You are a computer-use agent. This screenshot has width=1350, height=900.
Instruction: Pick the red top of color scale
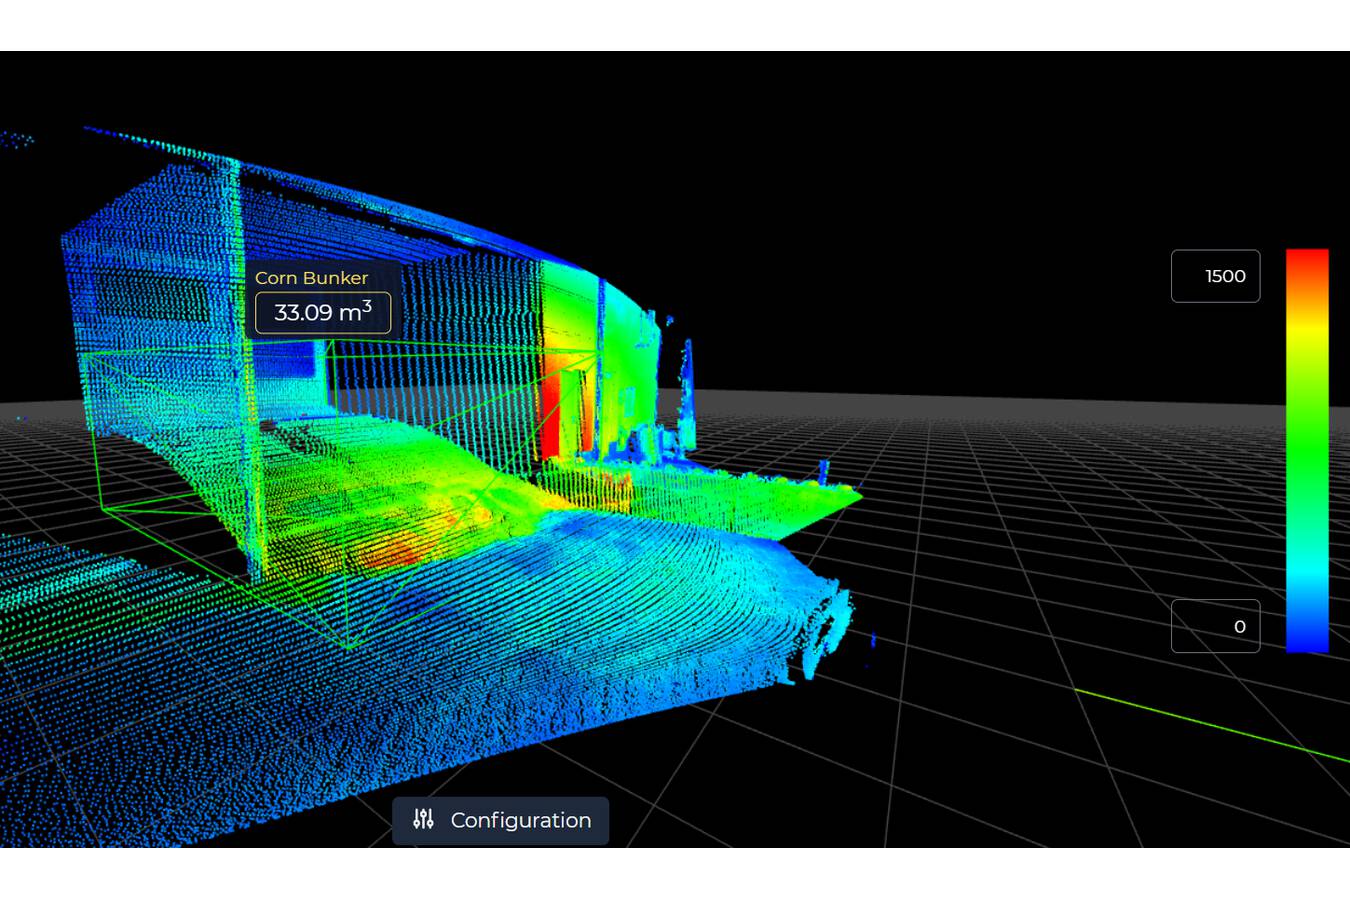pyautogui.click(x=1306, y=262)
